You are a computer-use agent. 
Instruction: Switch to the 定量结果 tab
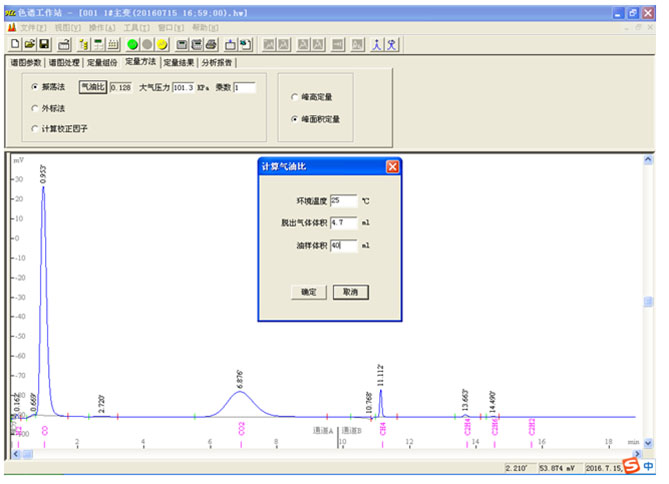[x=180, y=62]
